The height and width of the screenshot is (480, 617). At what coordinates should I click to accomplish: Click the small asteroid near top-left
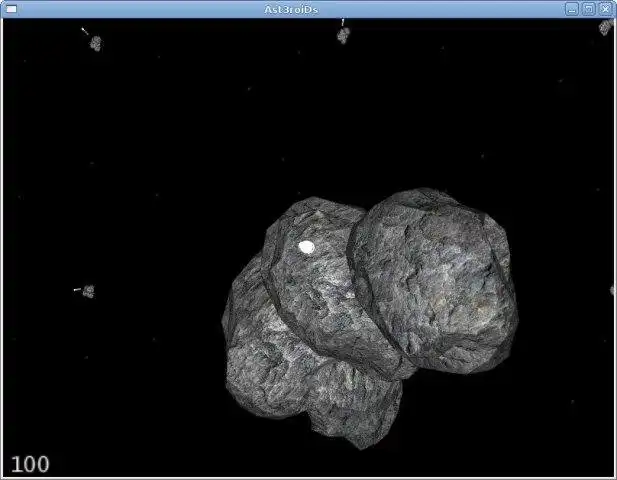coord(96,43)
